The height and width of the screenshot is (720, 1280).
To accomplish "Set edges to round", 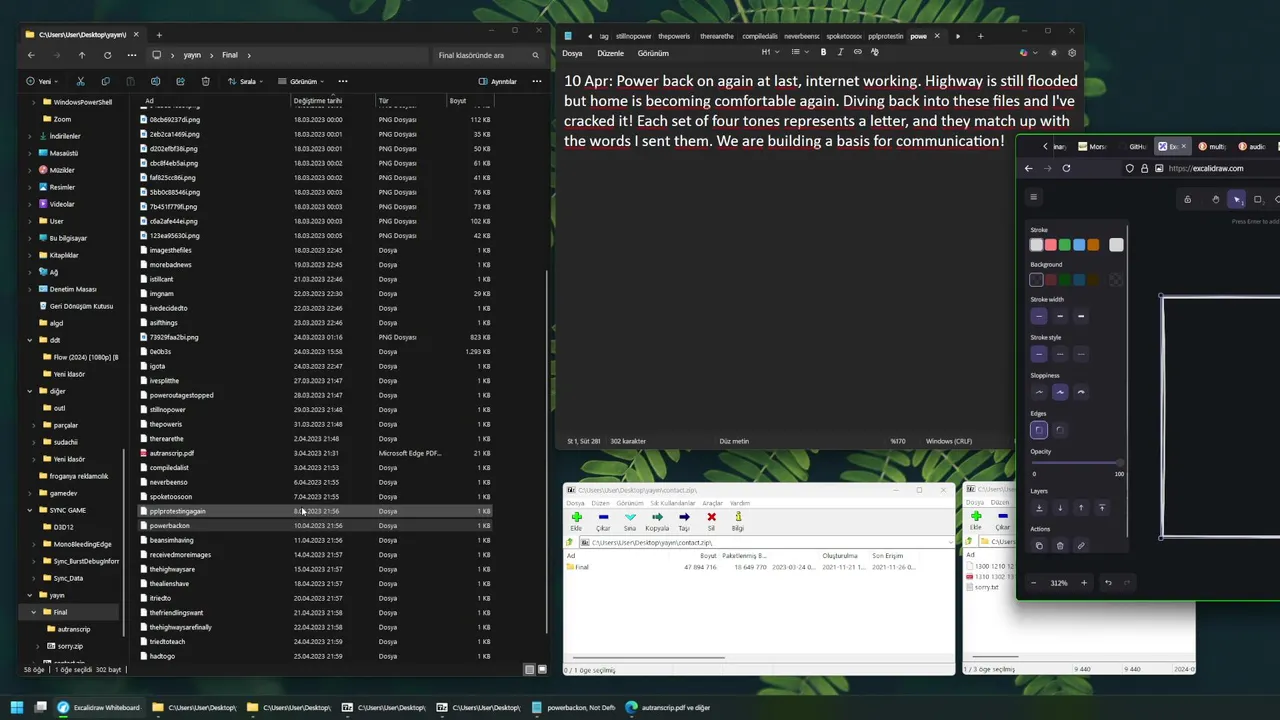I will click(1060, 430).
